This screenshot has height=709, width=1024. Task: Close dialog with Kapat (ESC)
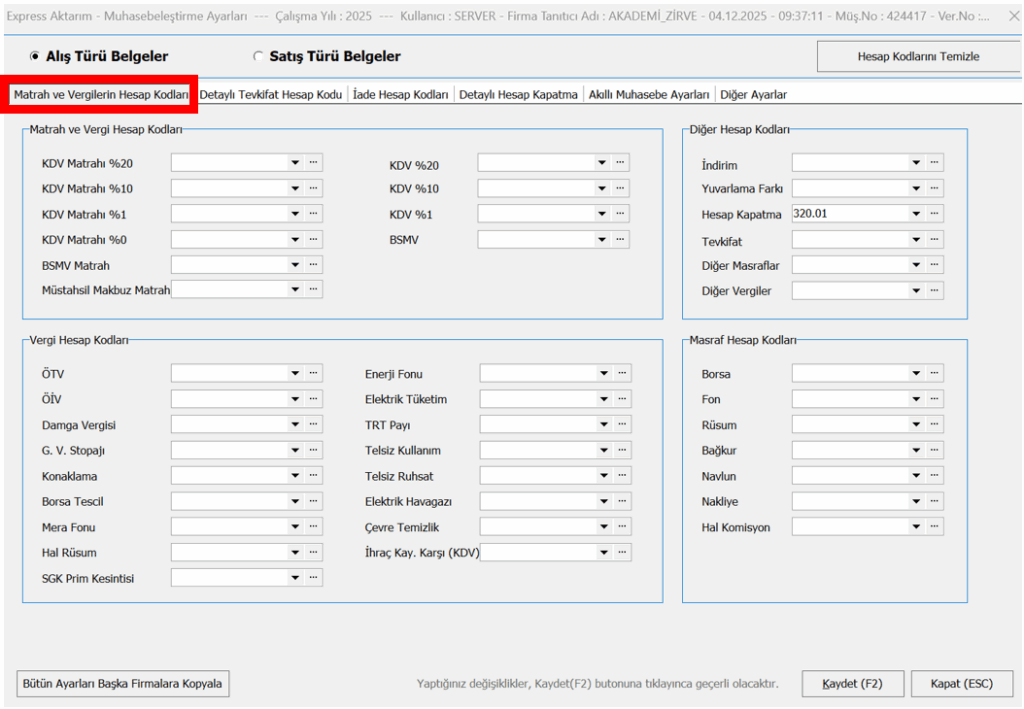[x=962, y=684]
